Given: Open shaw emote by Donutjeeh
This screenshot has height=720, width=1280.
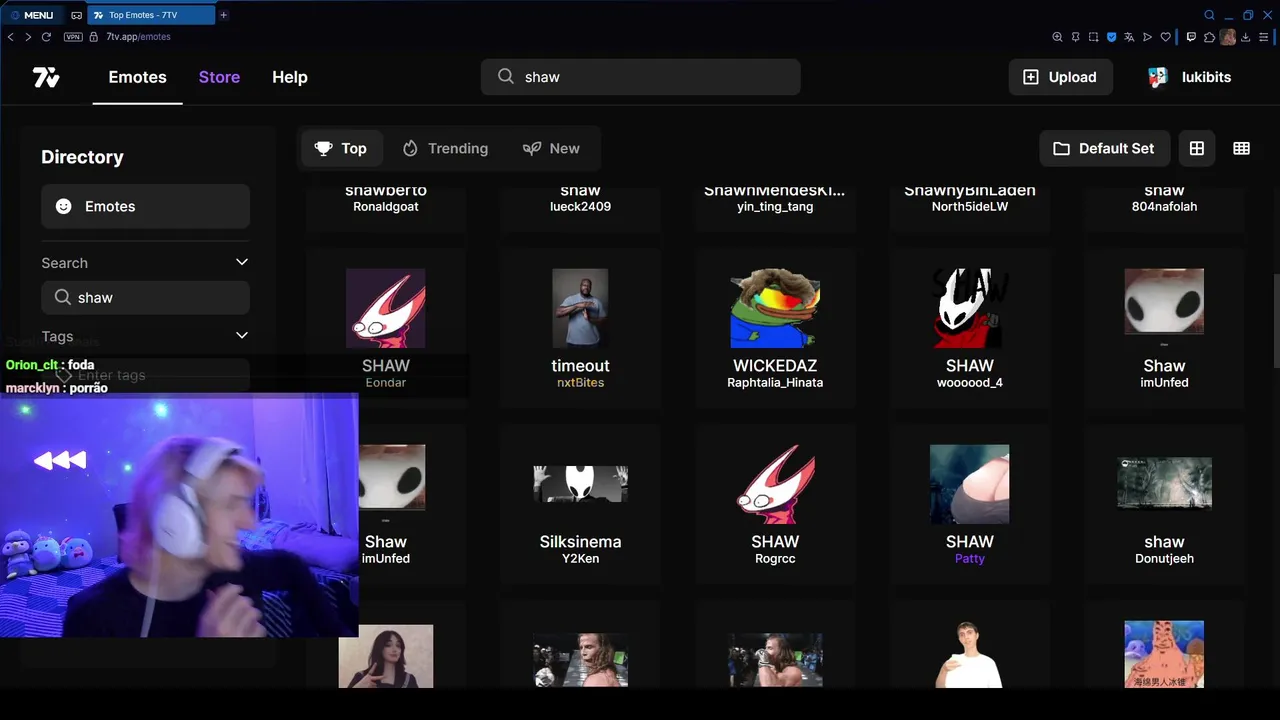Looking at the screenshot, I should (x=1164, y=484).
